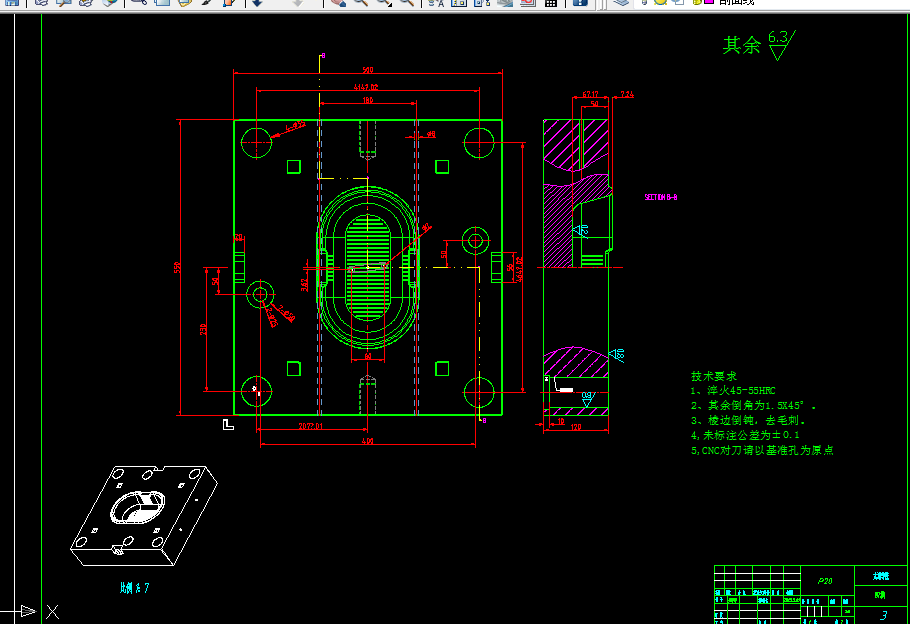Open the 剖面线 layer dropdown
This screenshot has height=624, width=910.
click(736, 2)
